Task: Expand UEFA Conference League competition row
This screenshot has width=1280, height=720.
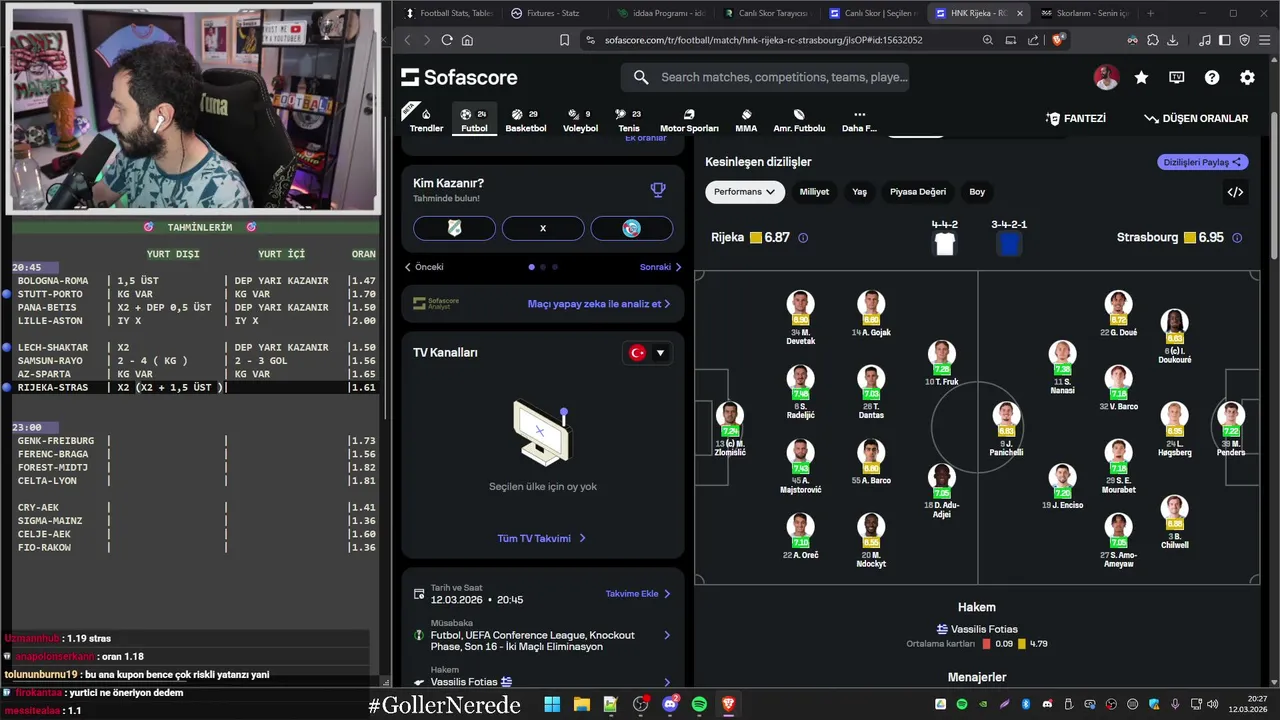Action: point(543,635)
